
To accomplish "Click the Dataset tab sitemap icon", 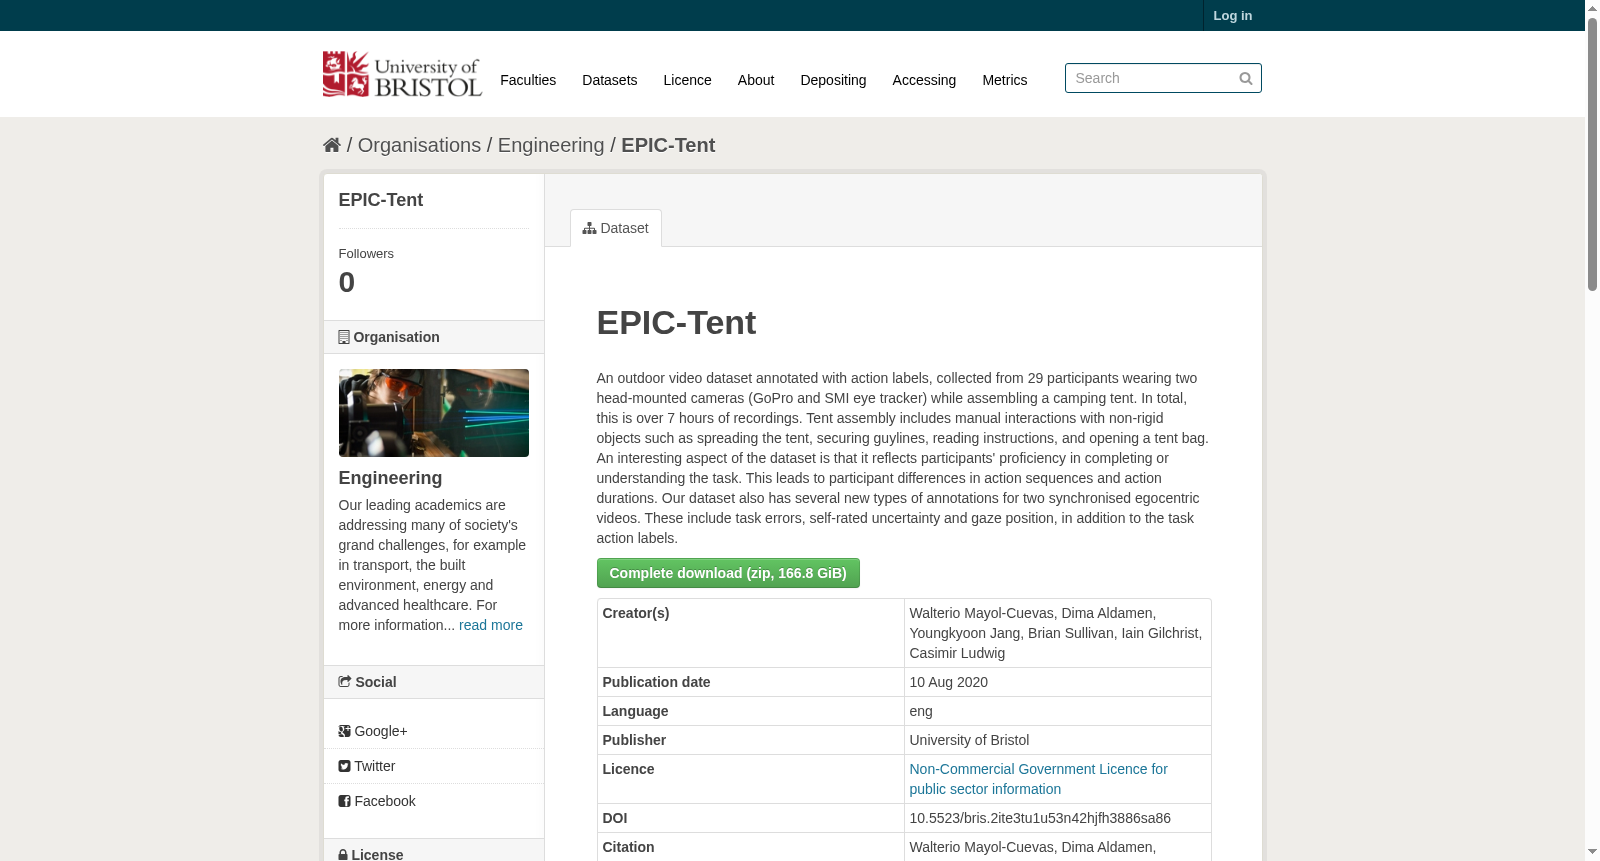I will (x=589, y=228).
